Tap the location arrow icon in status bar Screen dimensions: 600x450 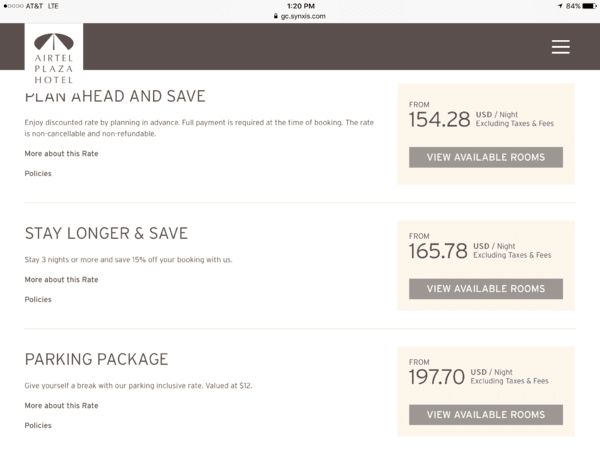560,6
